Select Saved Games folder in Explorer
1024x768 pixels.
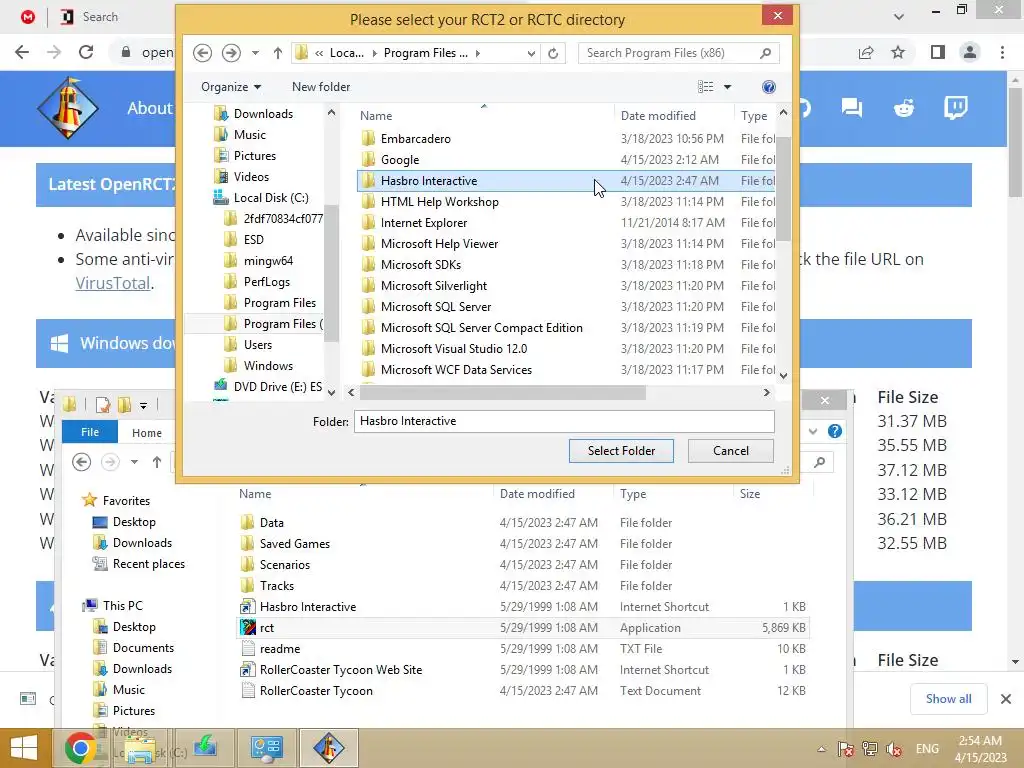coord(295,543)
